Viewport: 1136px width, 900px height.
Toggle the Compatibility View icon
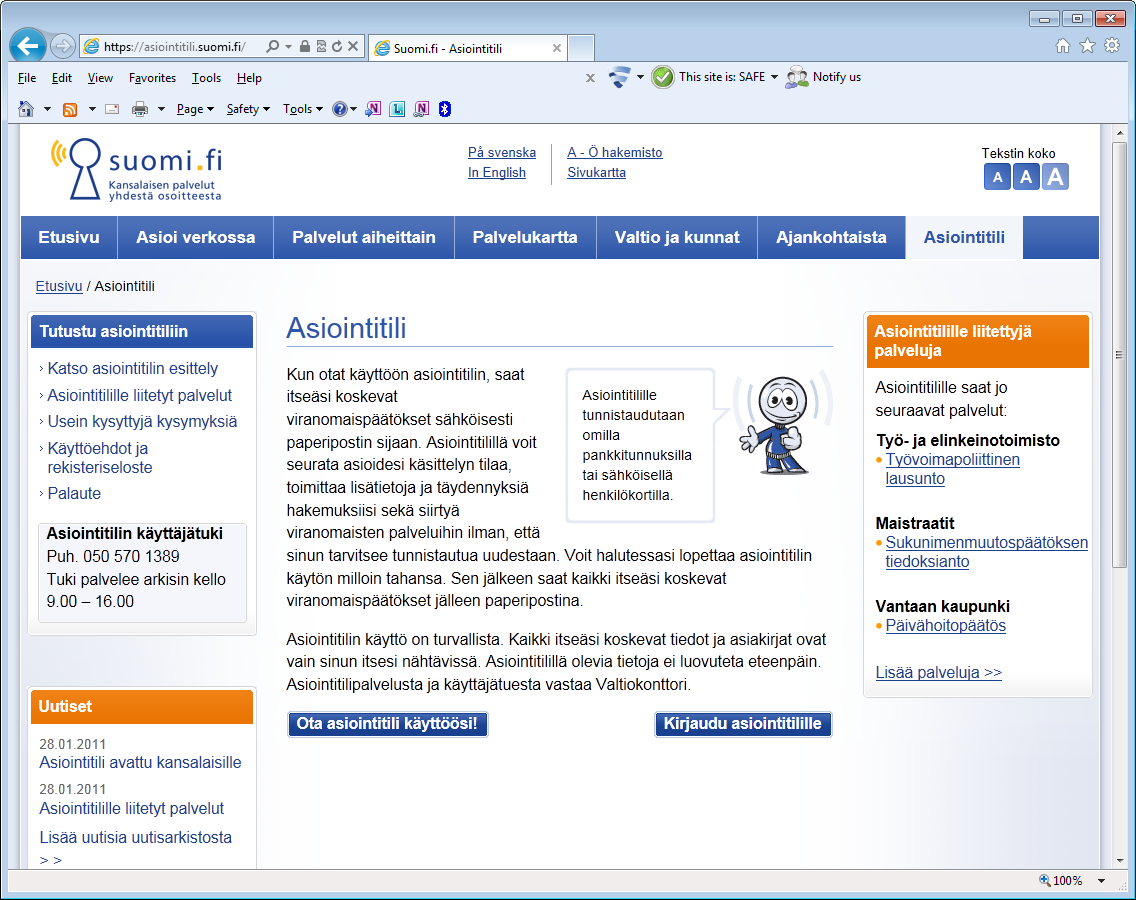[321, 46]
